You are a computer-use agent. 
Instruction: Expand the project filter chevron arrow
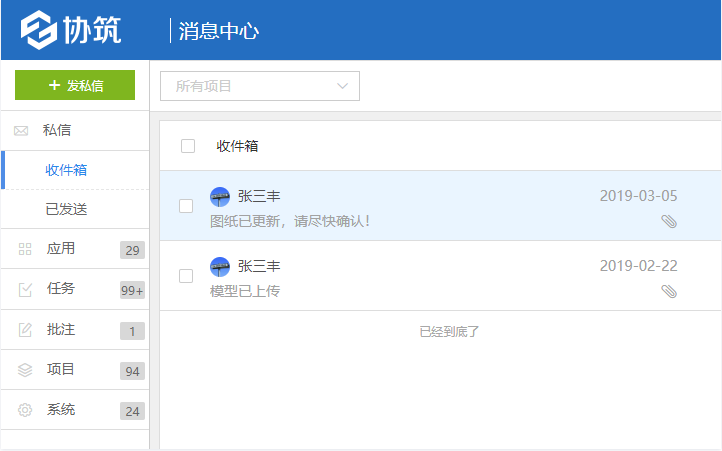[x=342, y=86]
